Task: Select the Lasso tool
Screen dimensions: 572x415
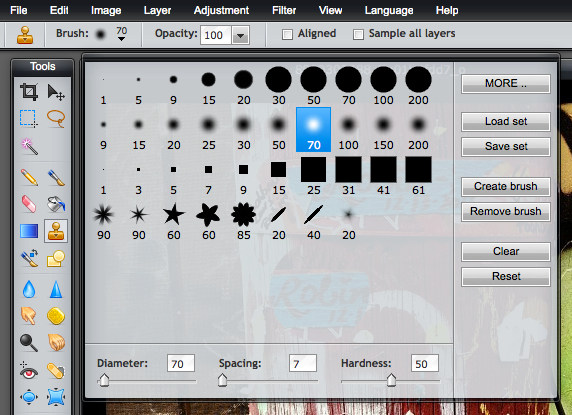Action: tap(56, 119)
